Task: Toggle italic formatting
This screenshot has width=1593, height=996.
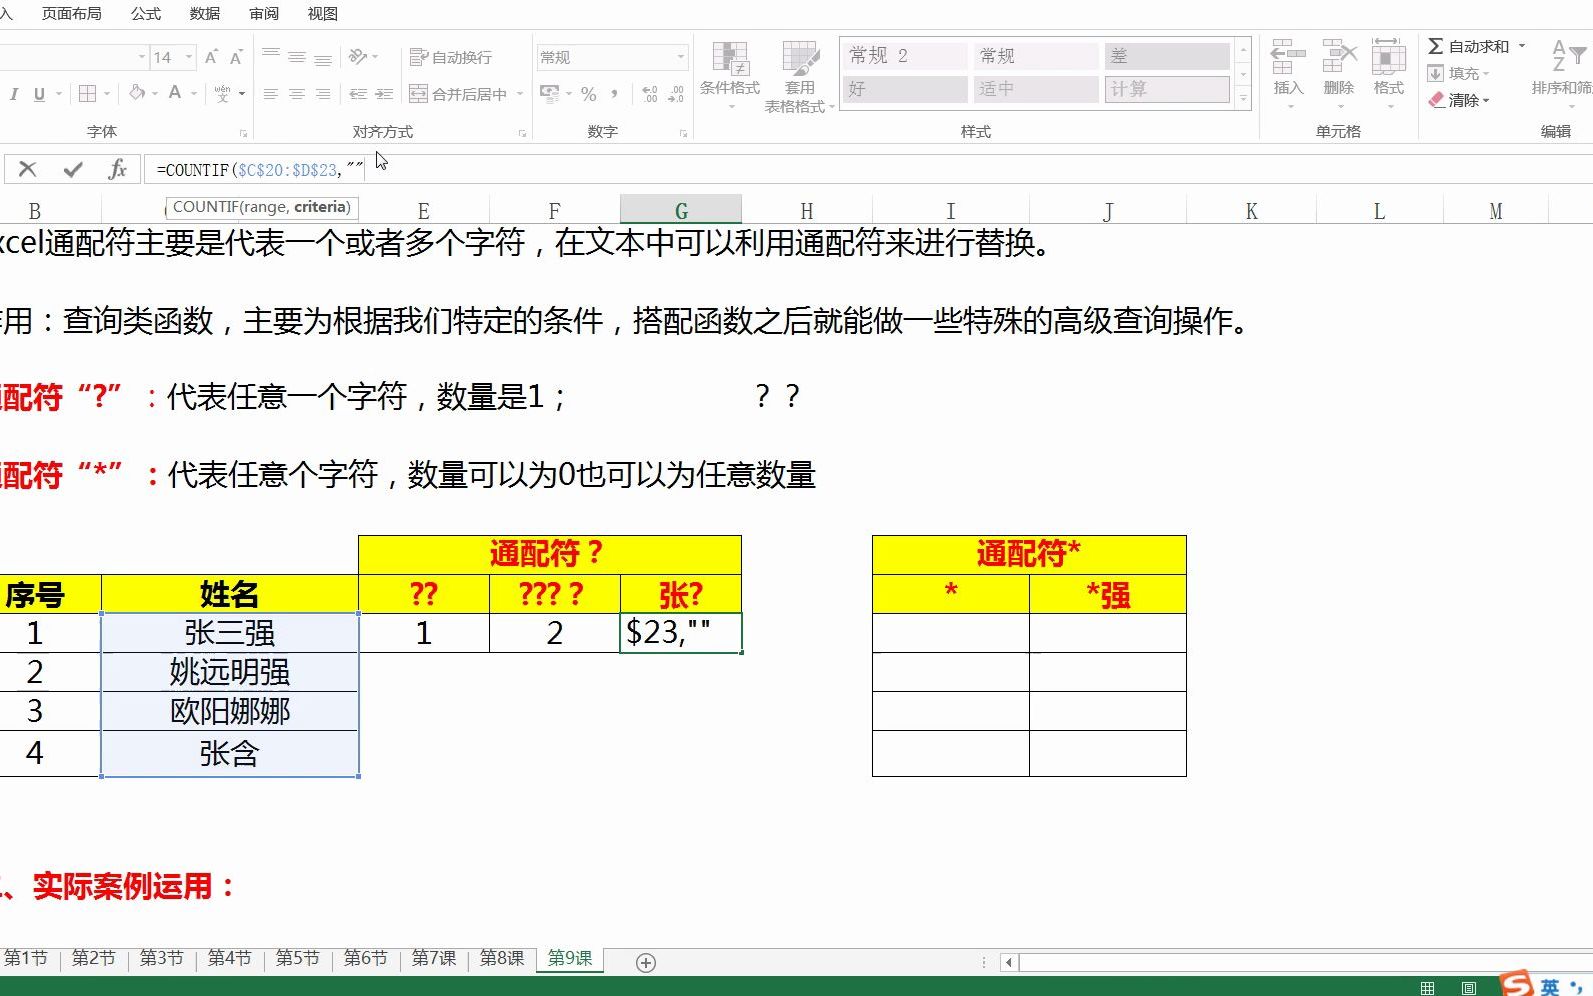Action: coord(14,94)
